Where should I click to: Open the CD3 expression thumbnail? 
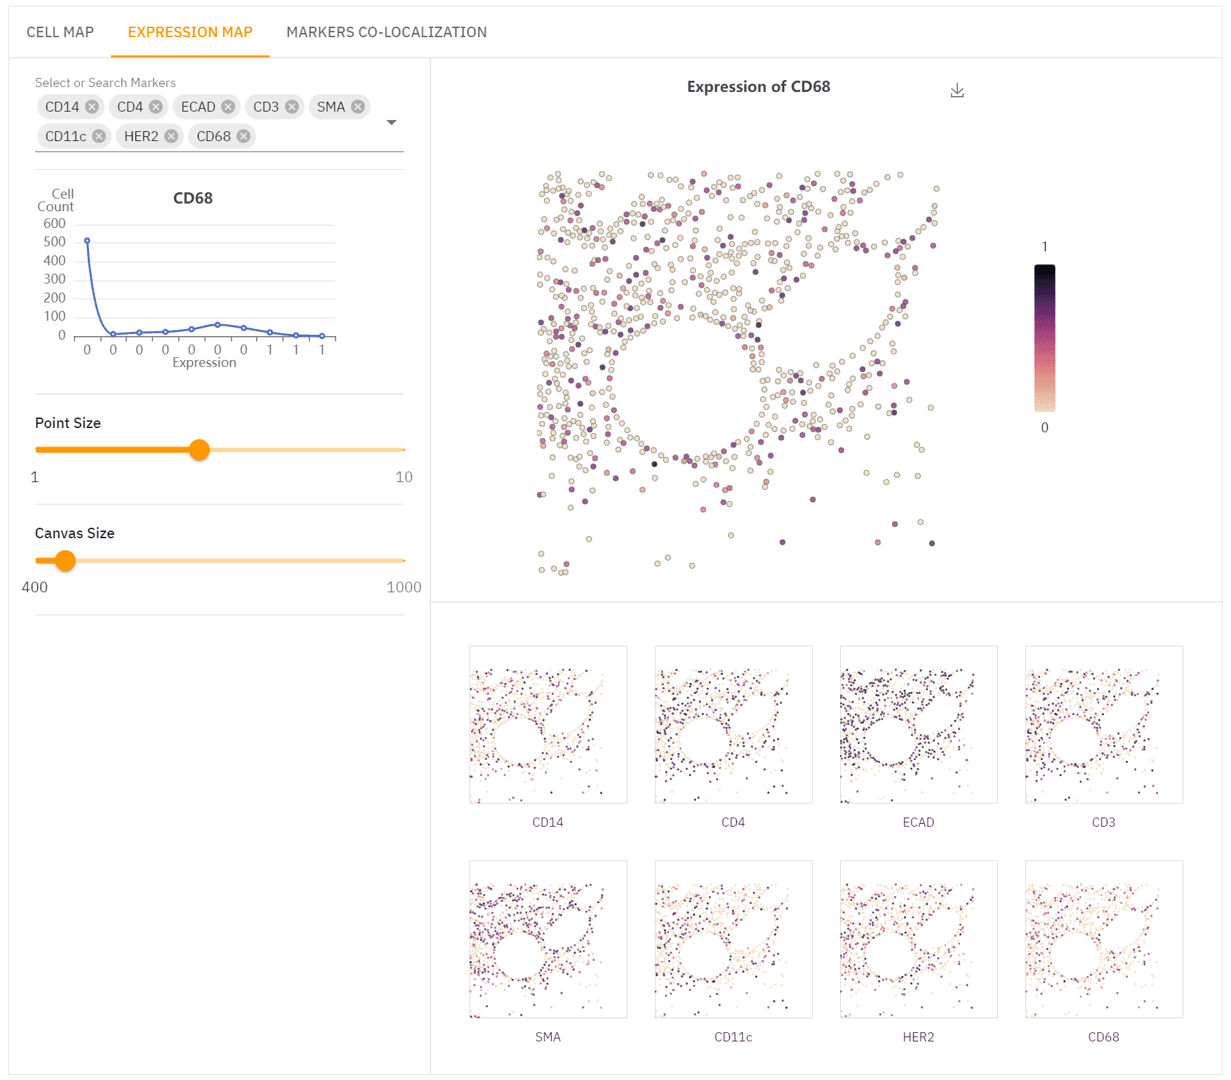point(1103,724)
